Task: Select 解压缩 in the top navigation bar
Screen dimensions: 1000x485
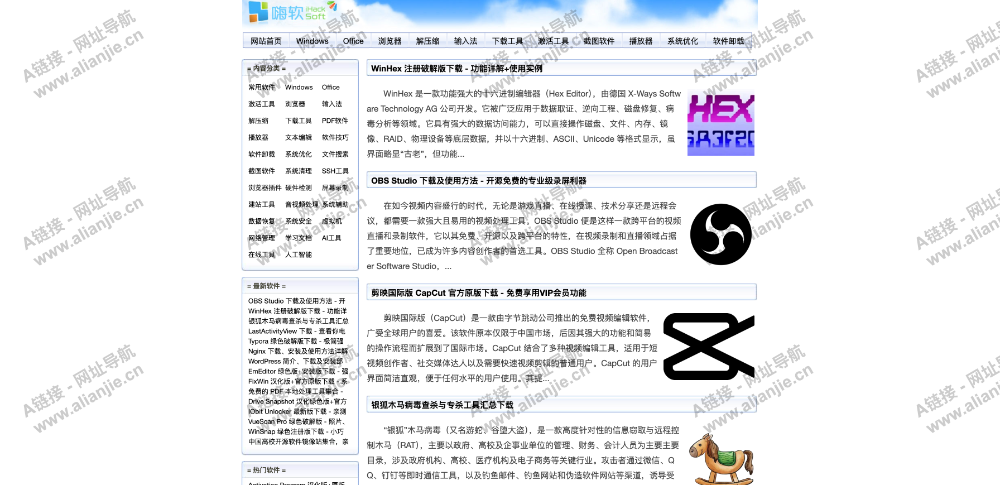Action: 427,41
